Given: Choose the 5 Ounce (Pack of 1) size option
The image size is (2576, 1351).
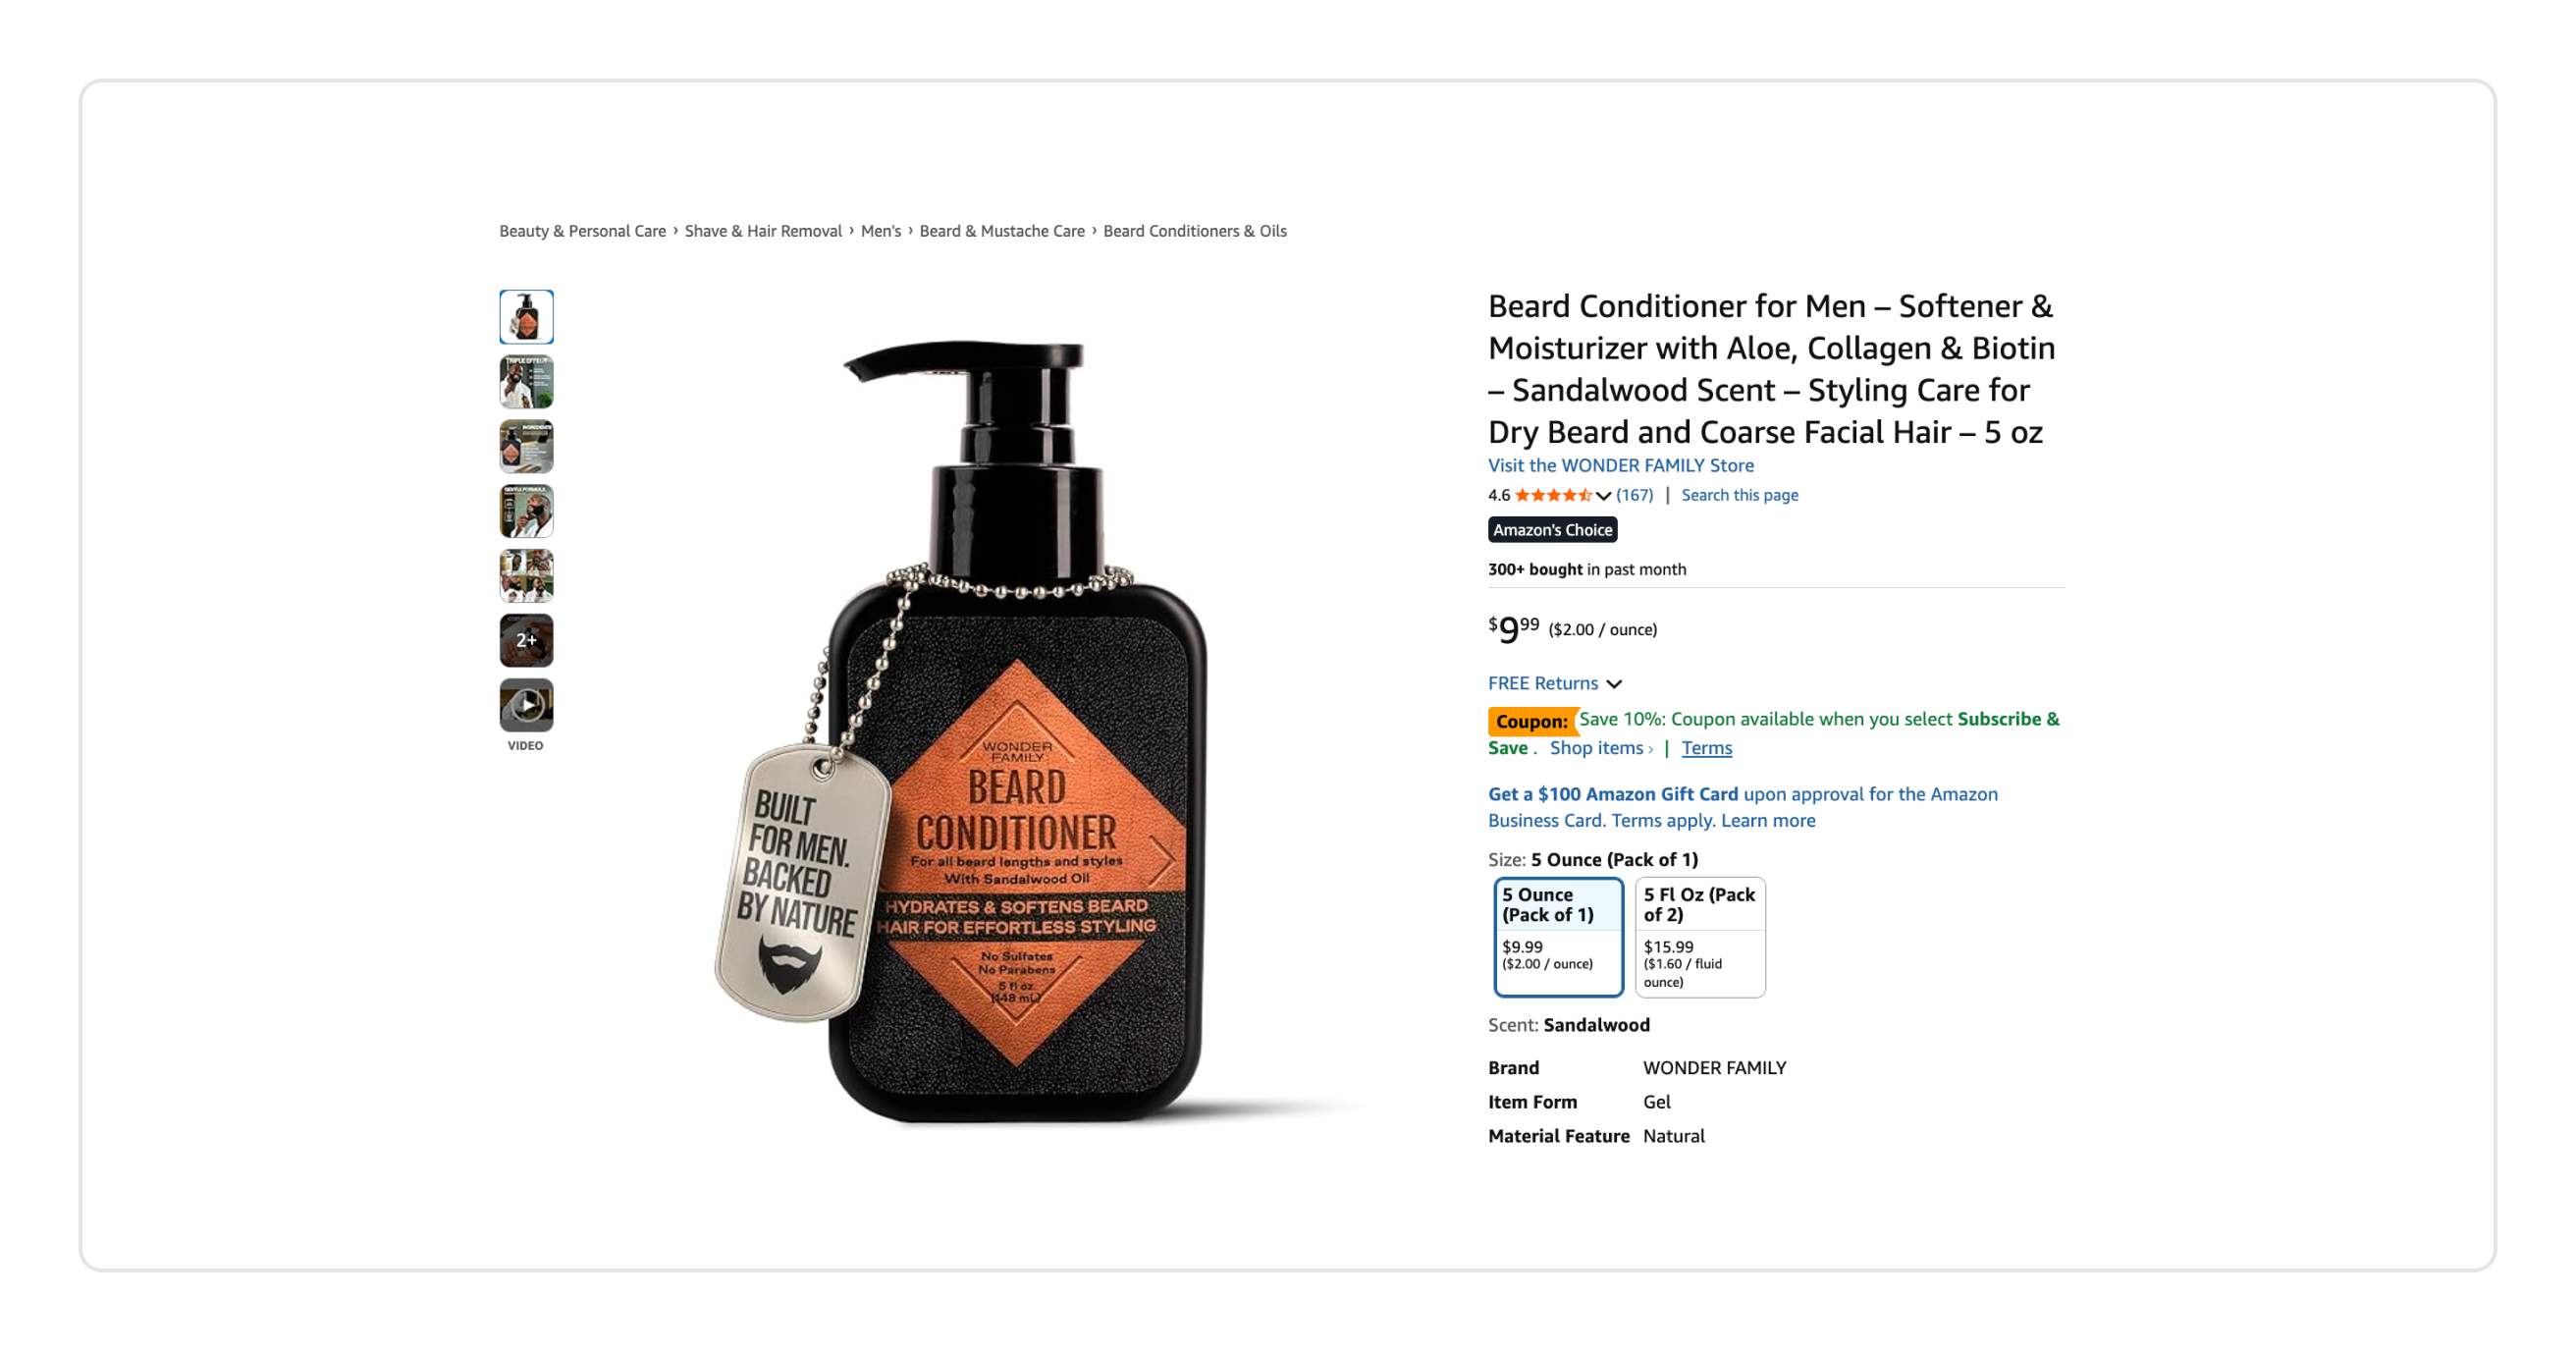Looking at the screenshot, I should click(x=1558, y=937).
